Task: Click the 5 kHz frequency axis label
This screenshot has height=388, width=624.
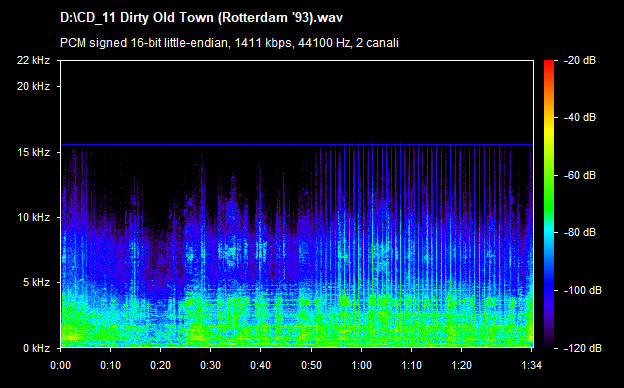Action: 36,283
